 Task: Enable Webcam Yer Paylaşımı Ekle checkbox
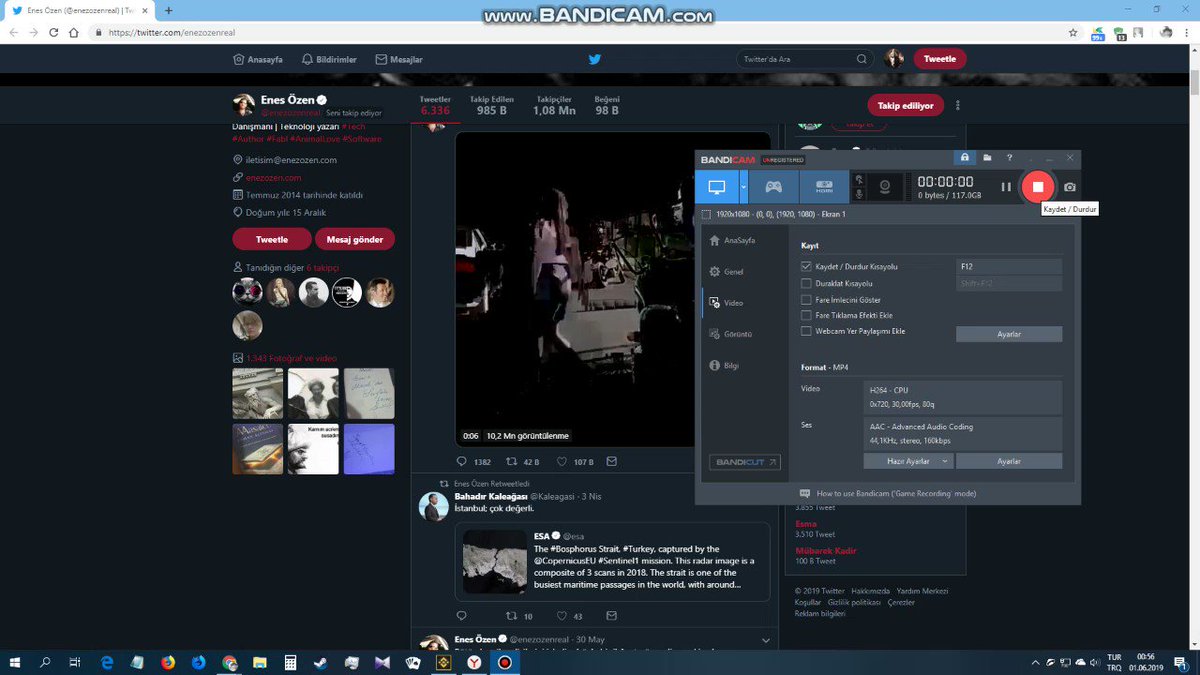806,331
